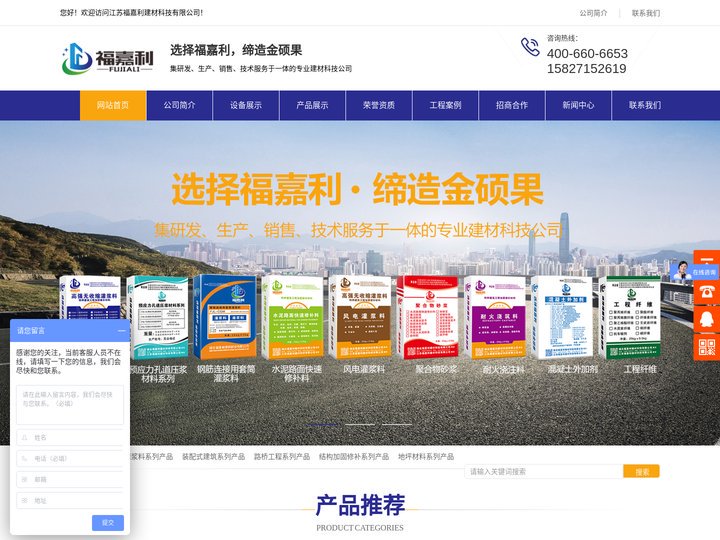Viewport: 720px width, 540px height.
Task: Focus the keyword search input field
Action: click(x=544, y=472)
